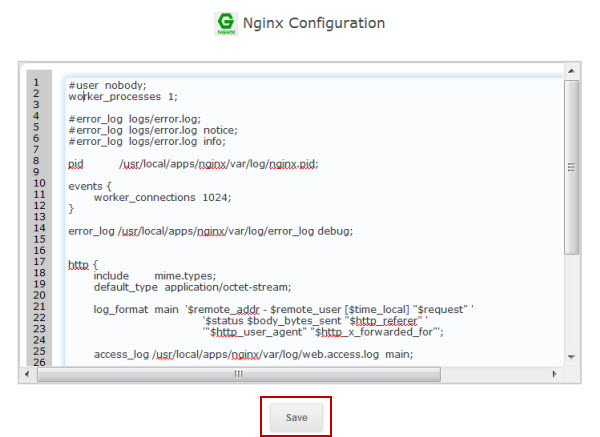600x437 pixels.
Task: Click the 'log_format main' line
Action: 284,309
